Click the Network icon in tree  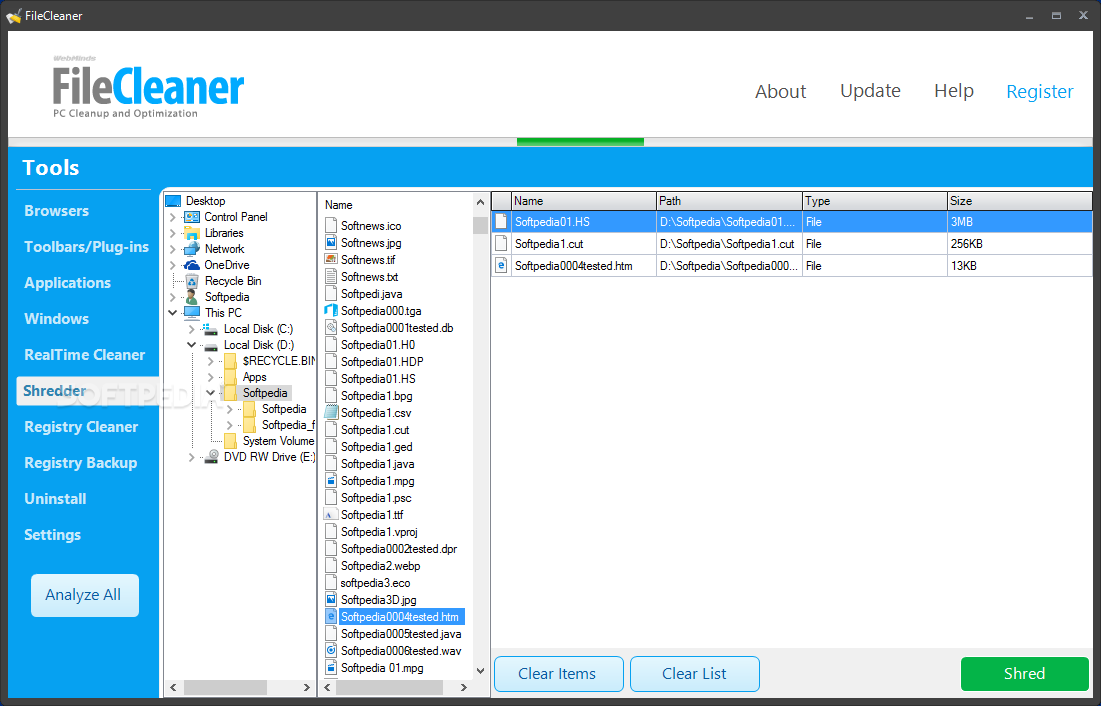192,249
